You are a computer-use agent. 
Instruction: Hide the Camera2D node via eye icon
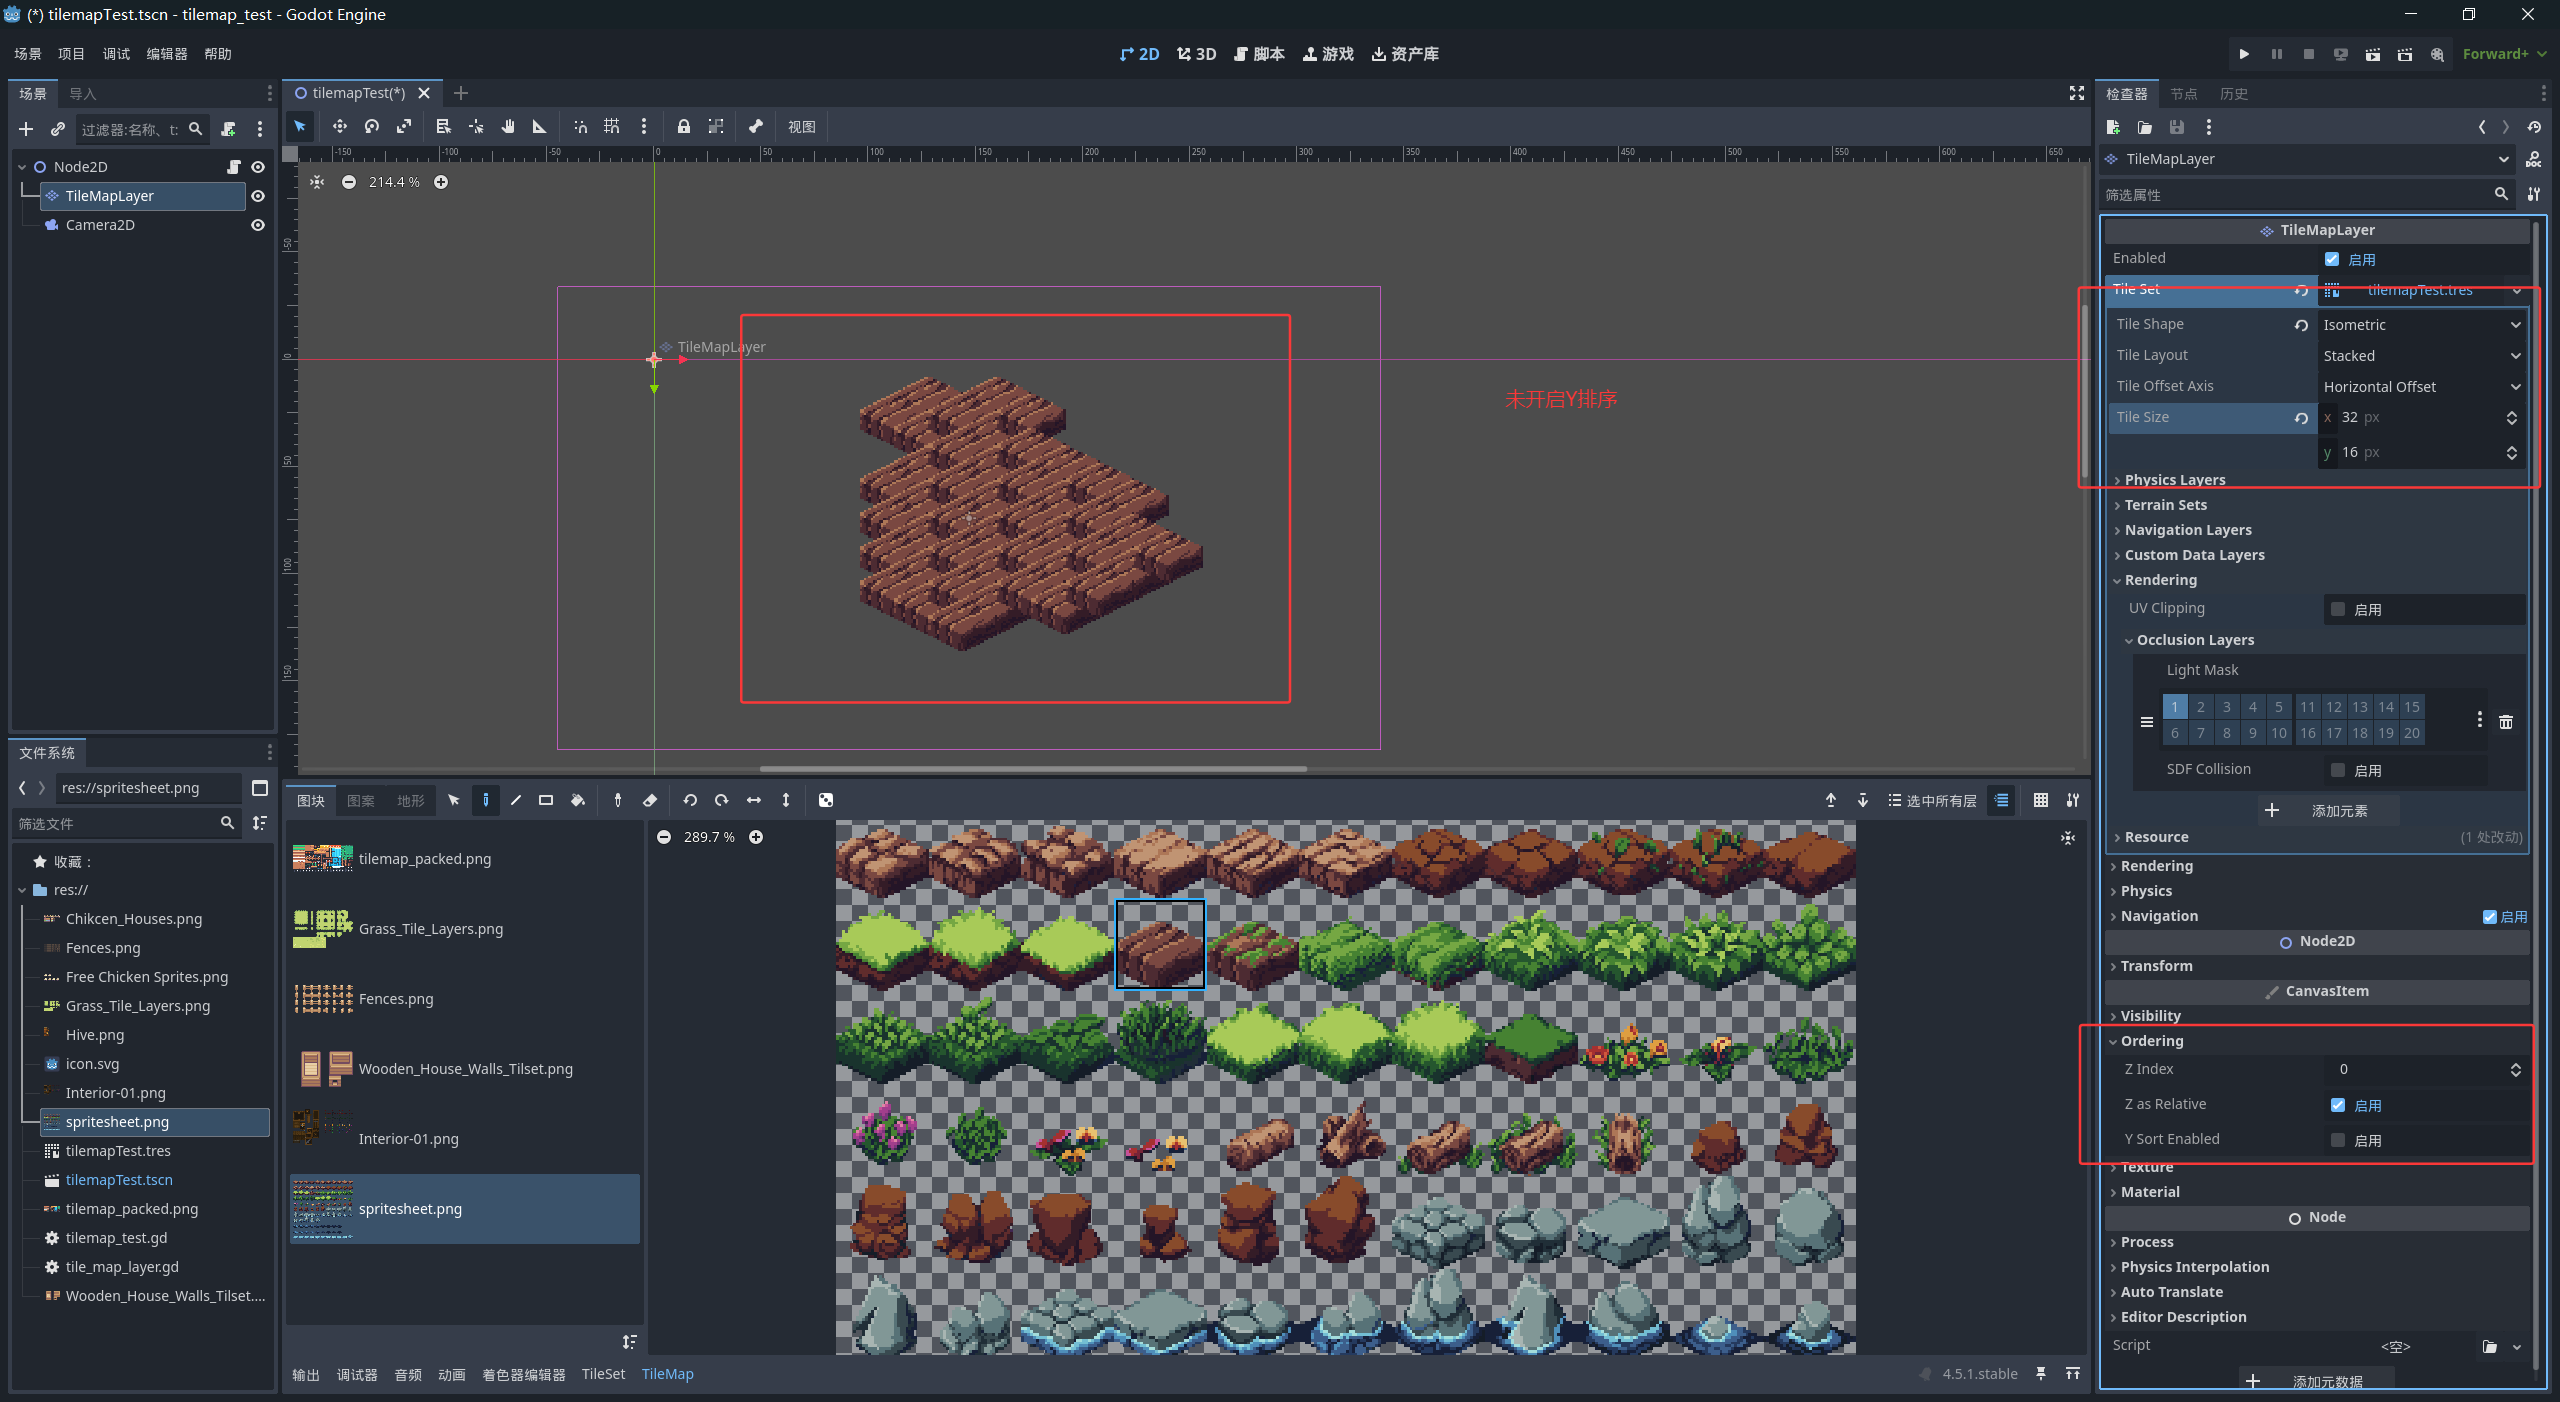pos(258,225)
